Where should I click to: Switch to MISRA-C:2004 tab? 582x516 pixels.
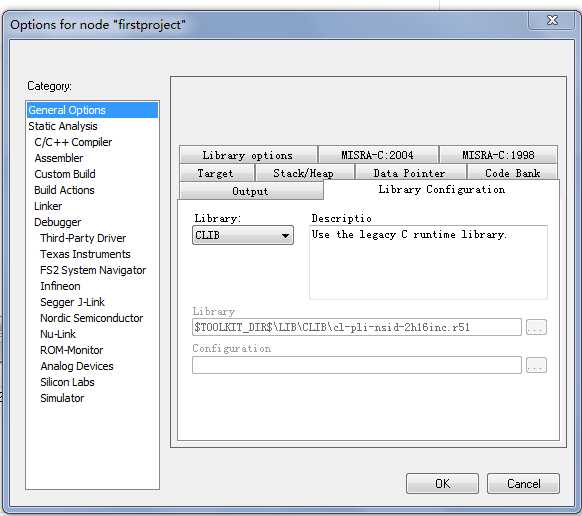click(x=378, y=155)
